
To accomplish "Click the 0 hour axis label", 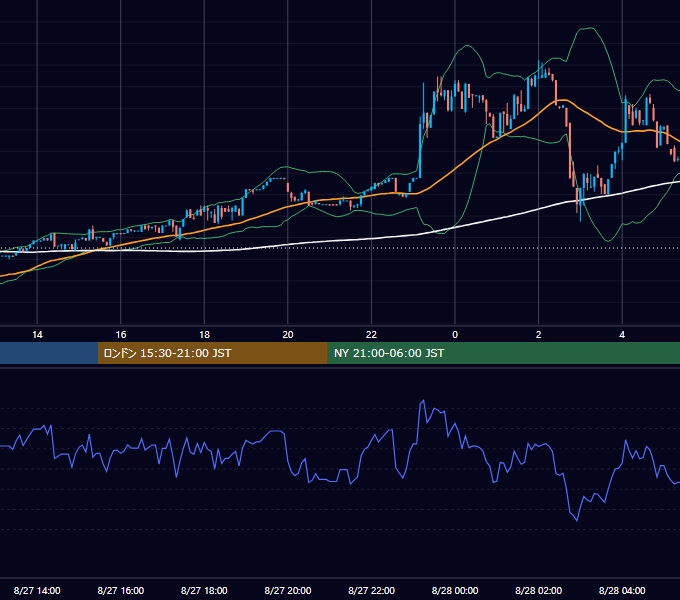I will [455, 335].
